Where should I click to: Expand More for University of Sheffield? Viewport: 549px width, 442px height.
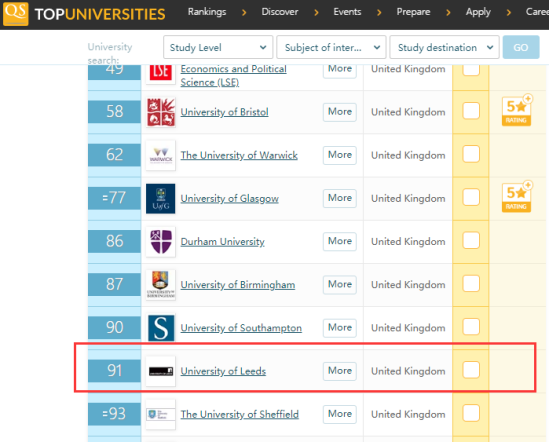(x=340, y=414)
